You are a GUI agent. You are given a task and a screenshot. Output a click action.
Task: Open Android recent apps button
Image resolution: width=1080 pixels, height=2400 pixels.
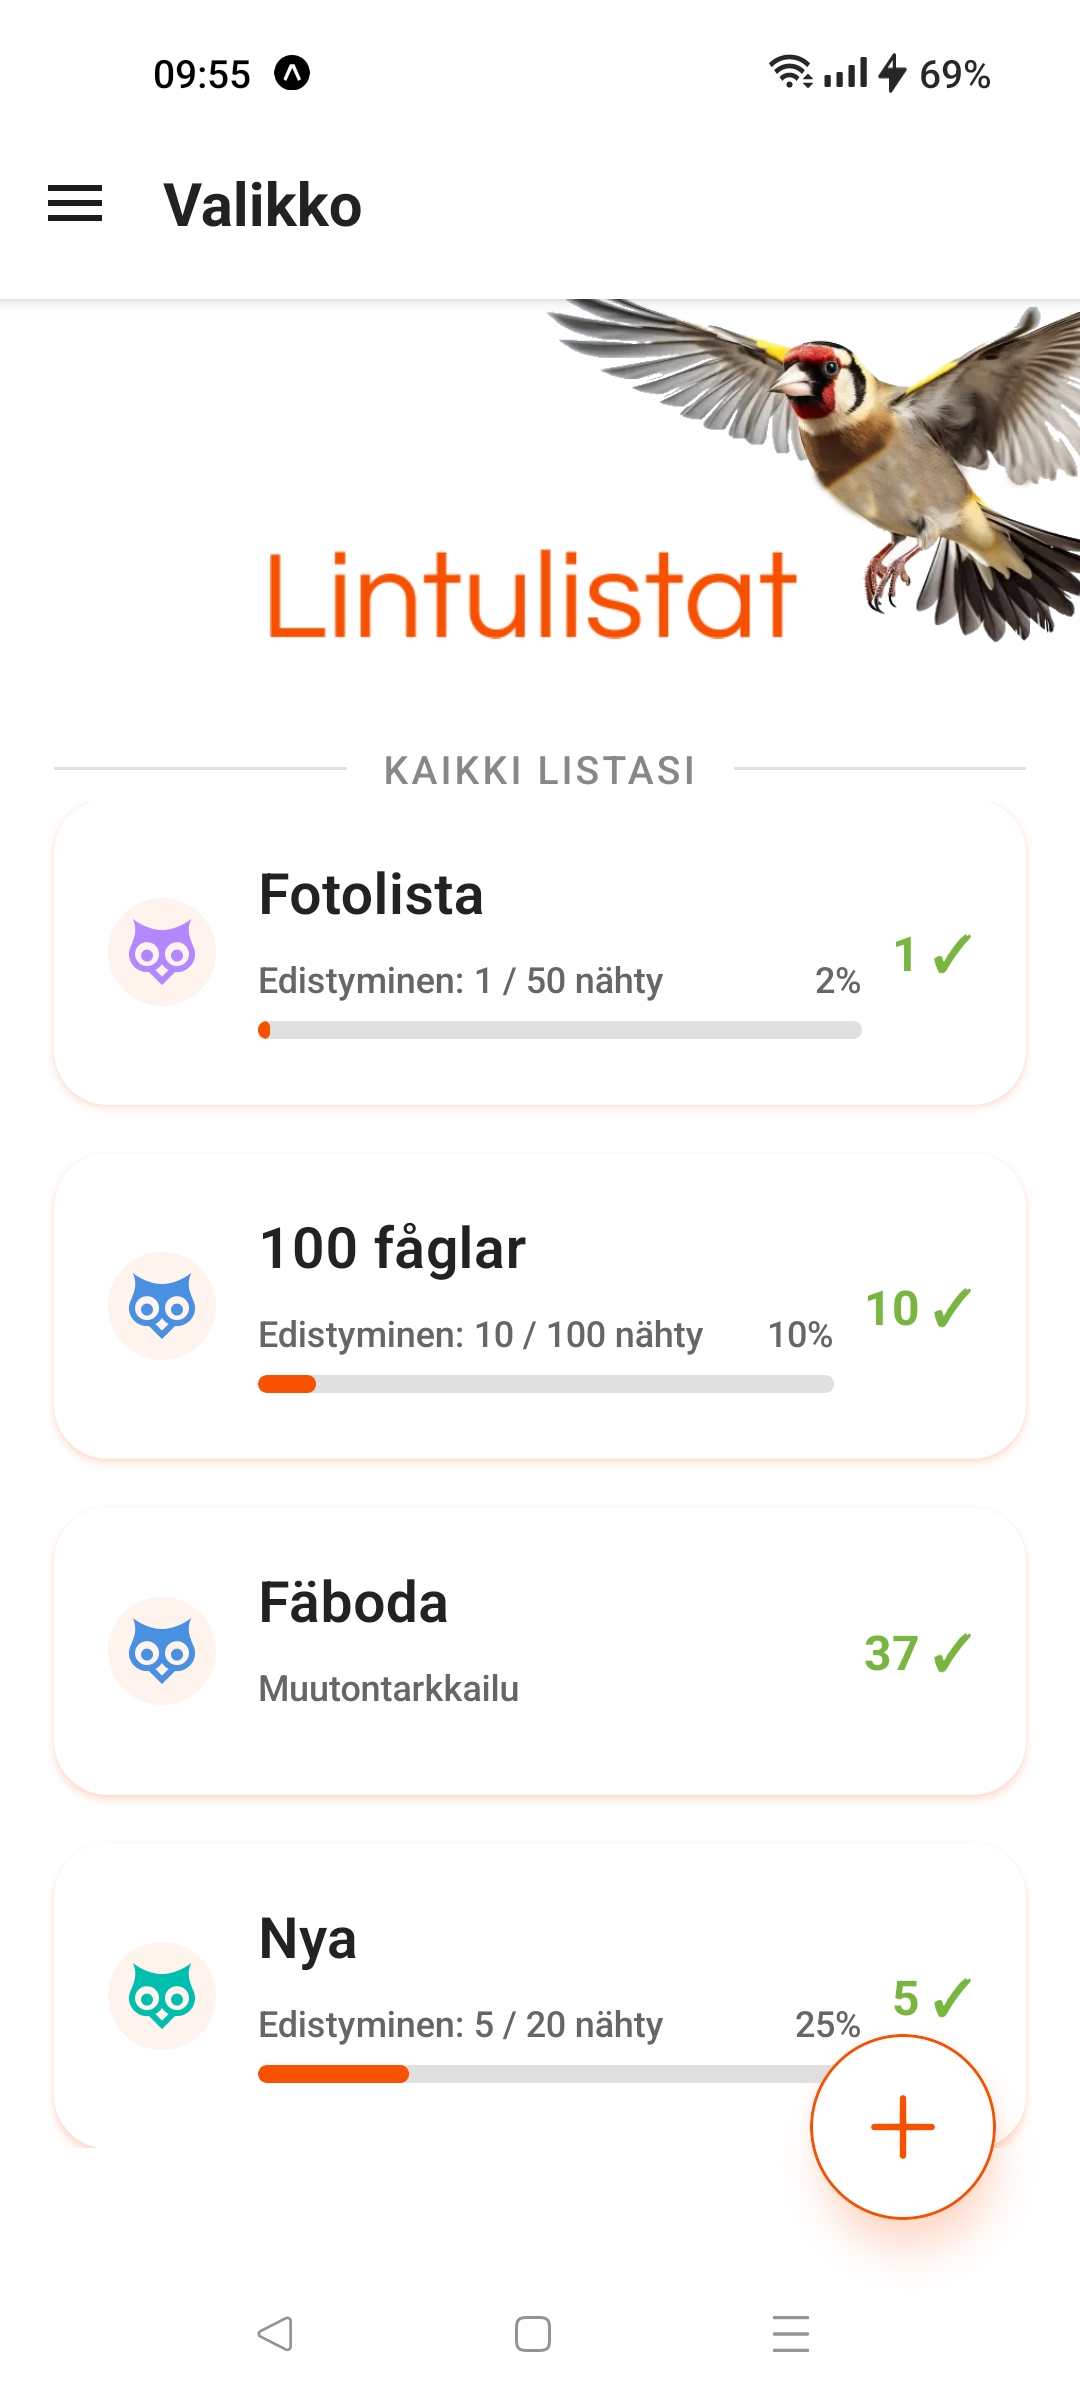point(790,2334)
